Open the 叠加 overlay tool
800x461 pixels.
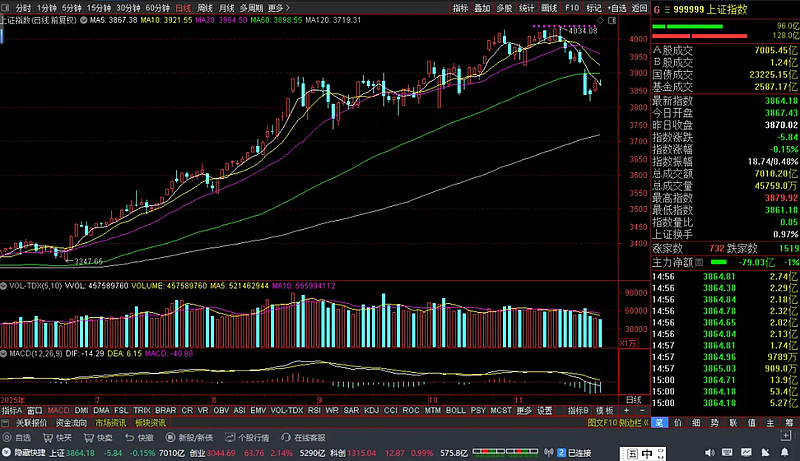click(x=482, y=7)
